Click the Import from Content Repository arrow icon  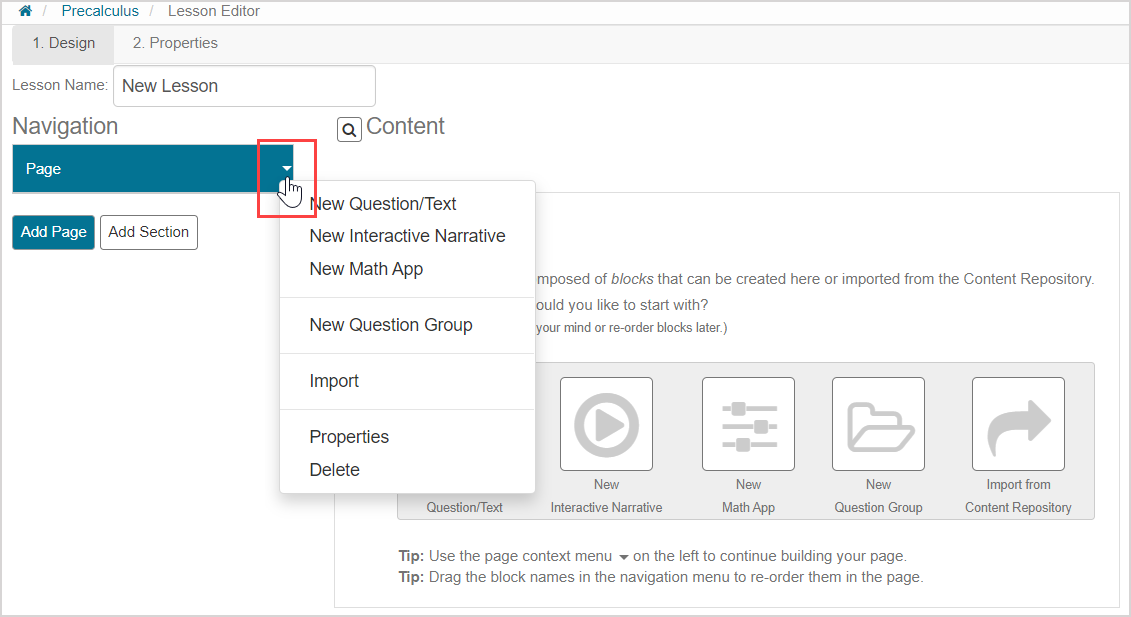(1018, 424)
